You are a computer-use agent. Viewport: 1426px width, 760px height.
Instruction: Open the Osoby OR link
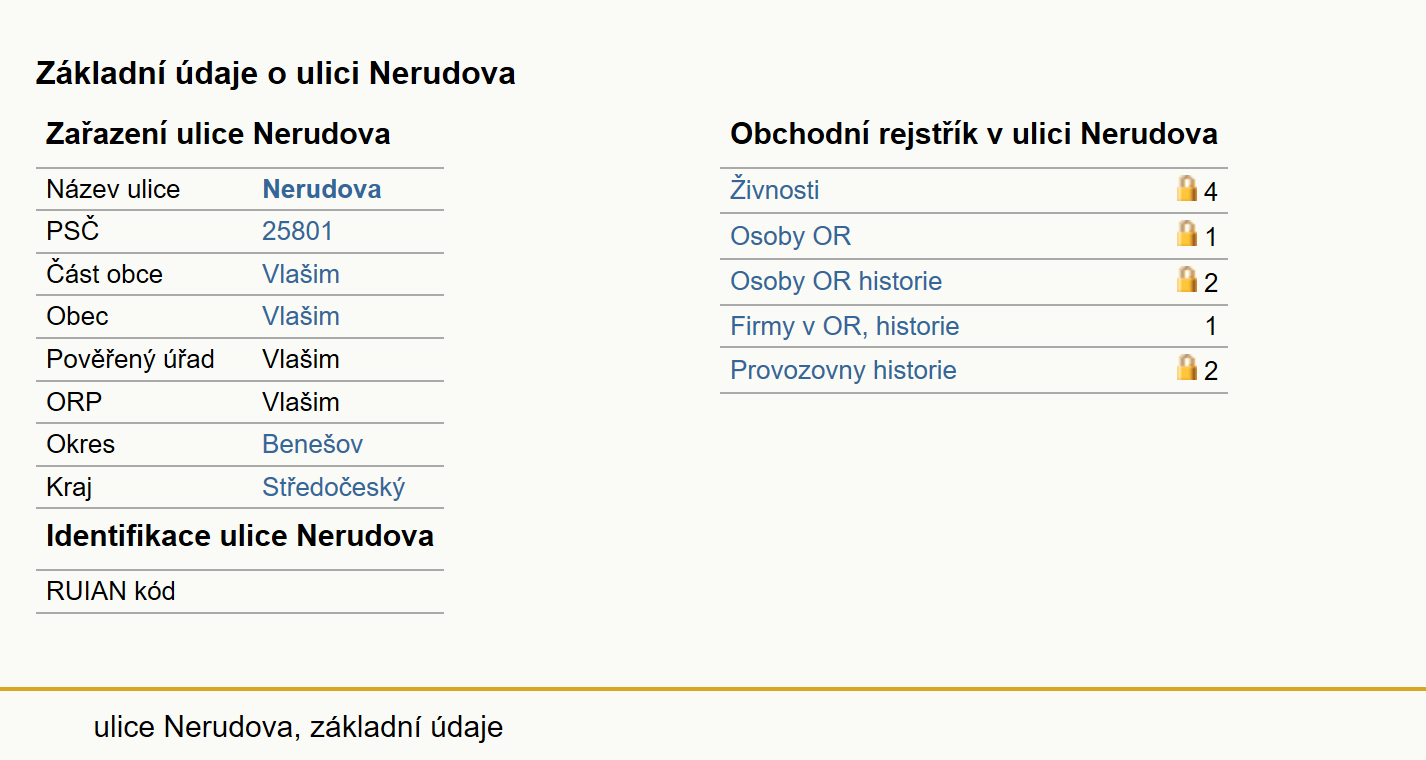point(791,236)
